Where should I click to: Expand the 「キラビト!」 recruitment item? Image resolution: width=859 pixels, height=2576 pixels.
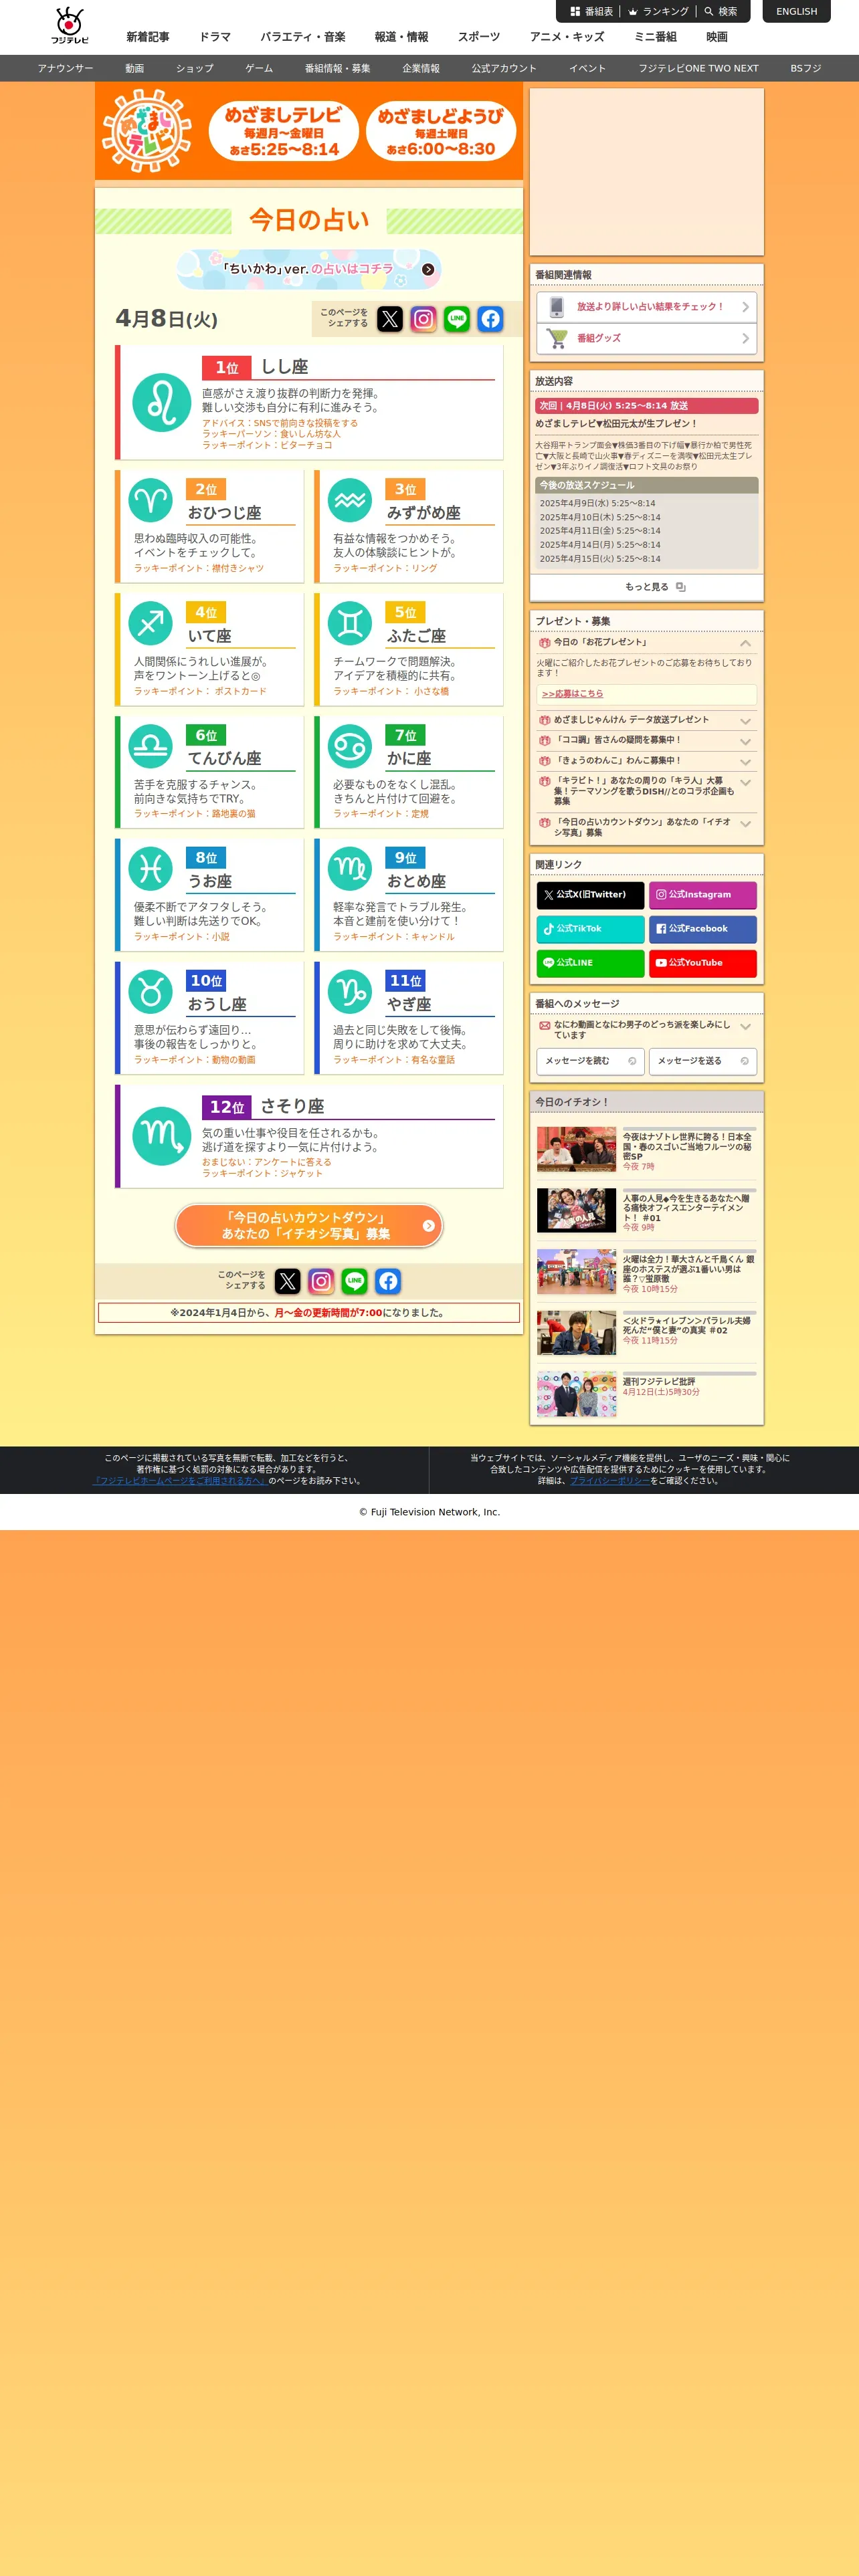(745, 783)
